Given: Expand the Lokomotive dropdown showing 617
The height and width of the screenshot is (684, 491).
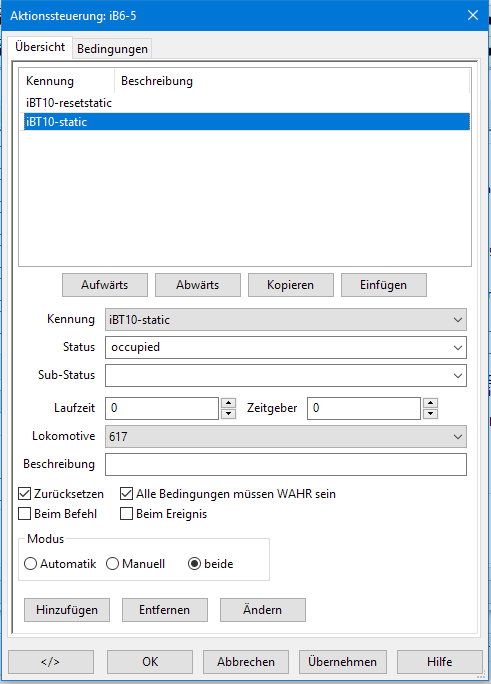Looking at the screenshot, I should (286, 437).
